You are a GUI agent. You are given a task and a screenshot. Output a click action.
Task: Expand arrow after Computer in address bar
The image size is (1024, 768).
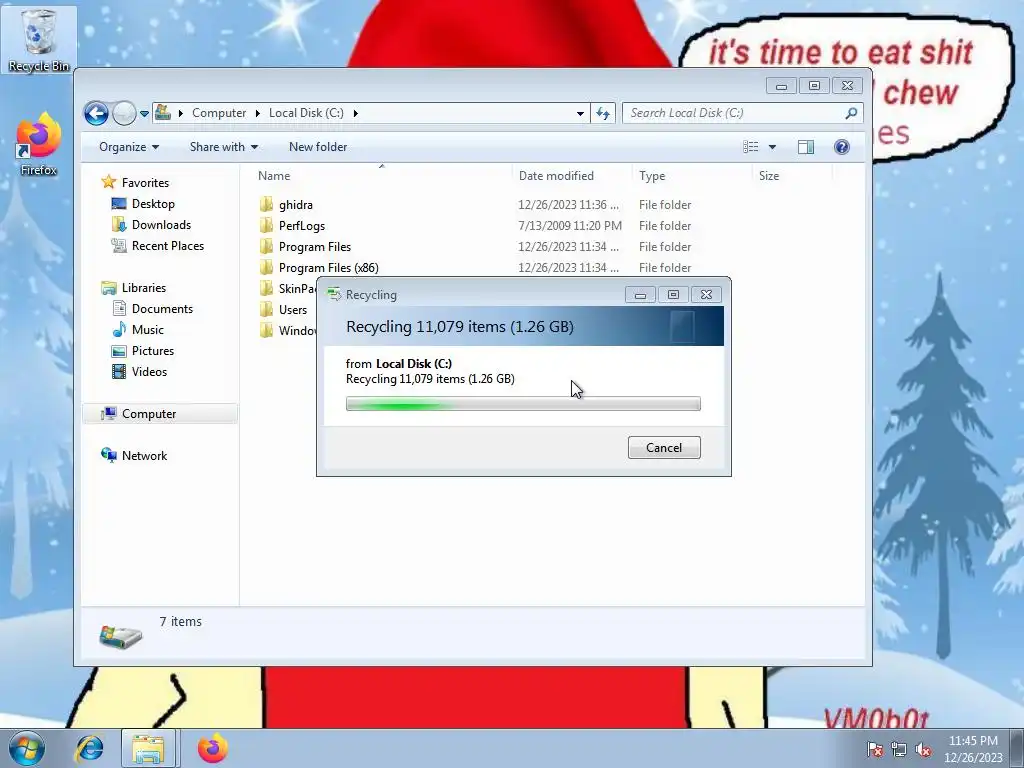coord(257,113)
